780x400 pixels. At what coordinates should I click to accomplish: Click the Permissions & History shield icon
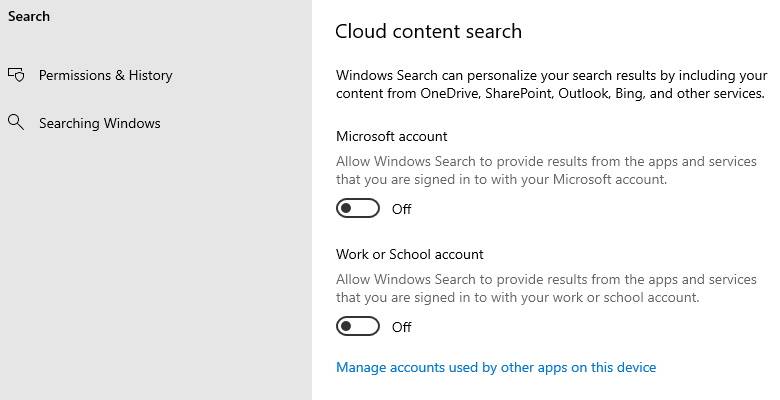[16, 75]
